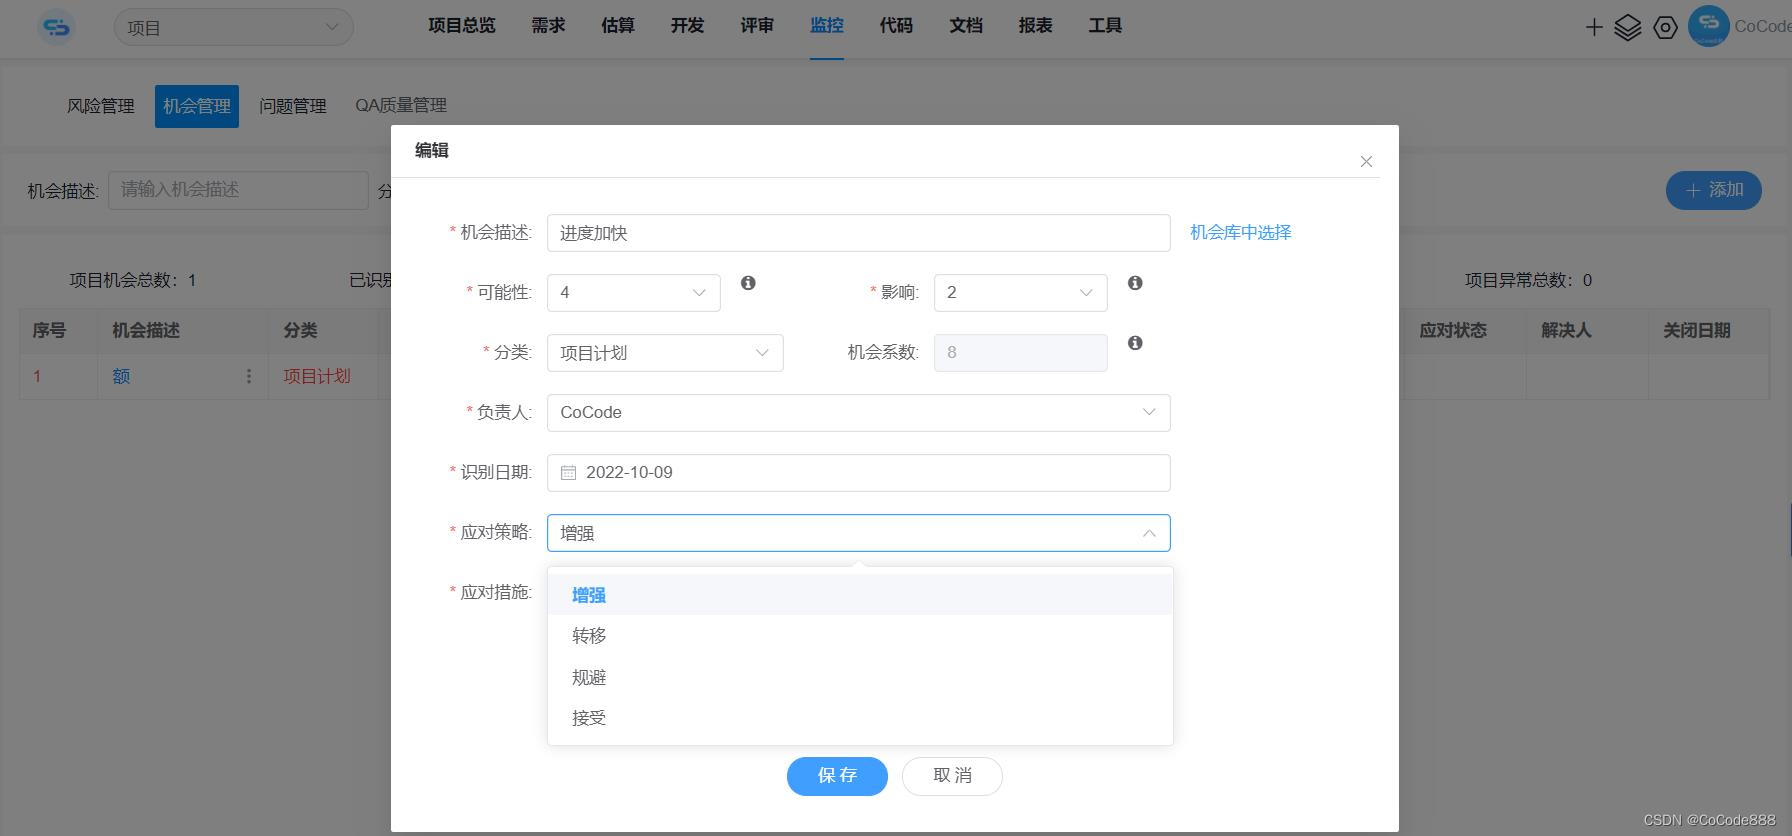1792x836 pixels.
Task: Click the 添加 button
Action: (x=1714, y=190)
